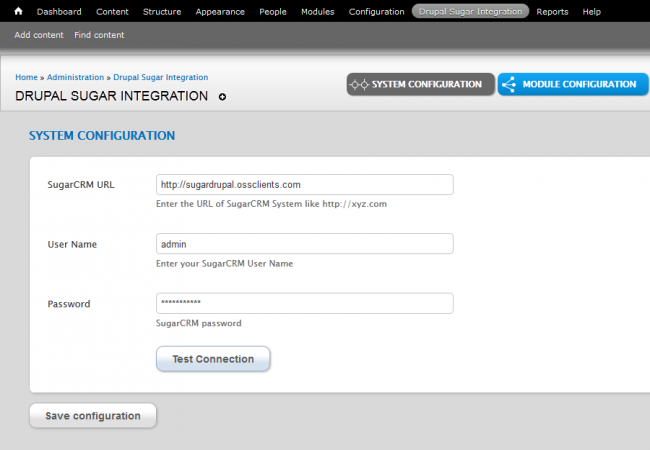Image resolution: width=650 pixels, height=450 pixels.
Task: Click the System Configuration section heading
Action: click(x=102, y=135)
